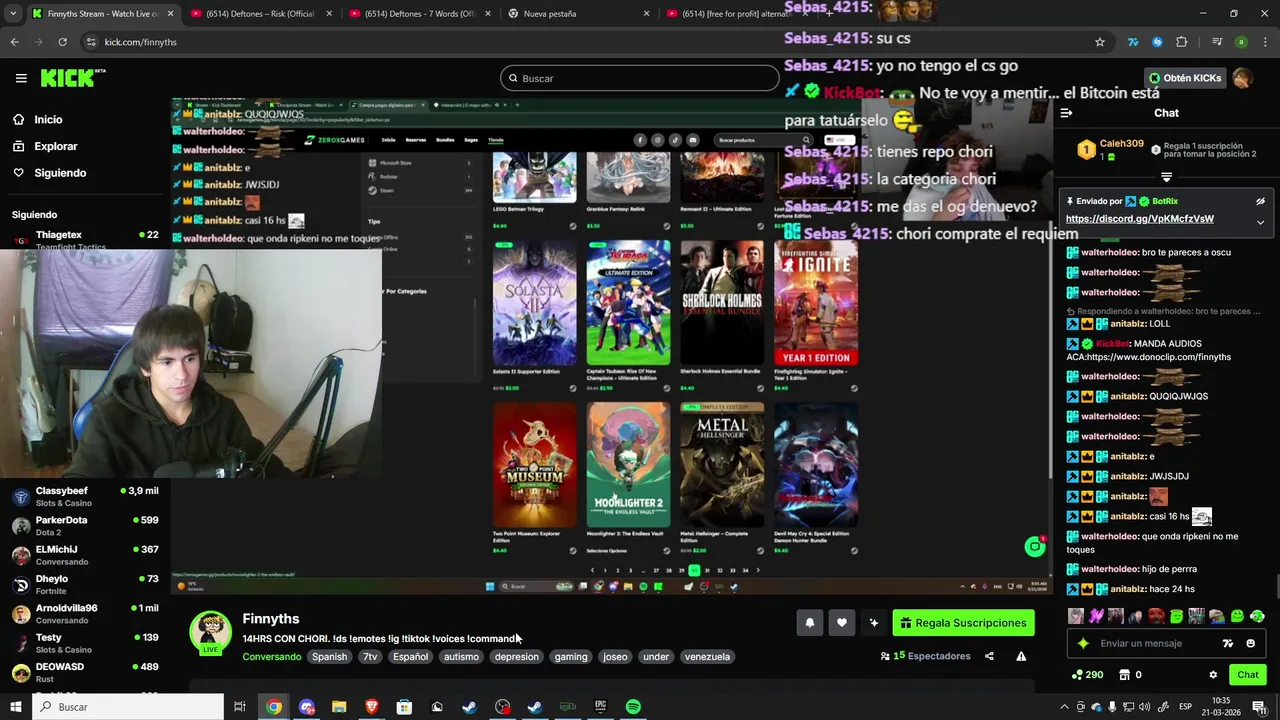Click the green headphone emote in chat bar

[x=1257, y=616]
